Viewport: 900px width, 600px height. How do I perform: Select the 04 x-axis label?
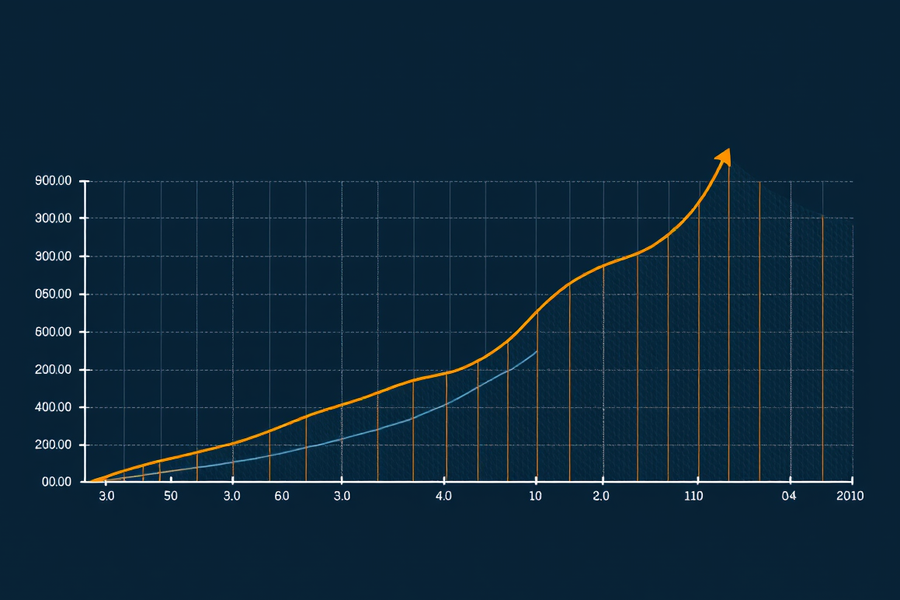pos(789,496)
